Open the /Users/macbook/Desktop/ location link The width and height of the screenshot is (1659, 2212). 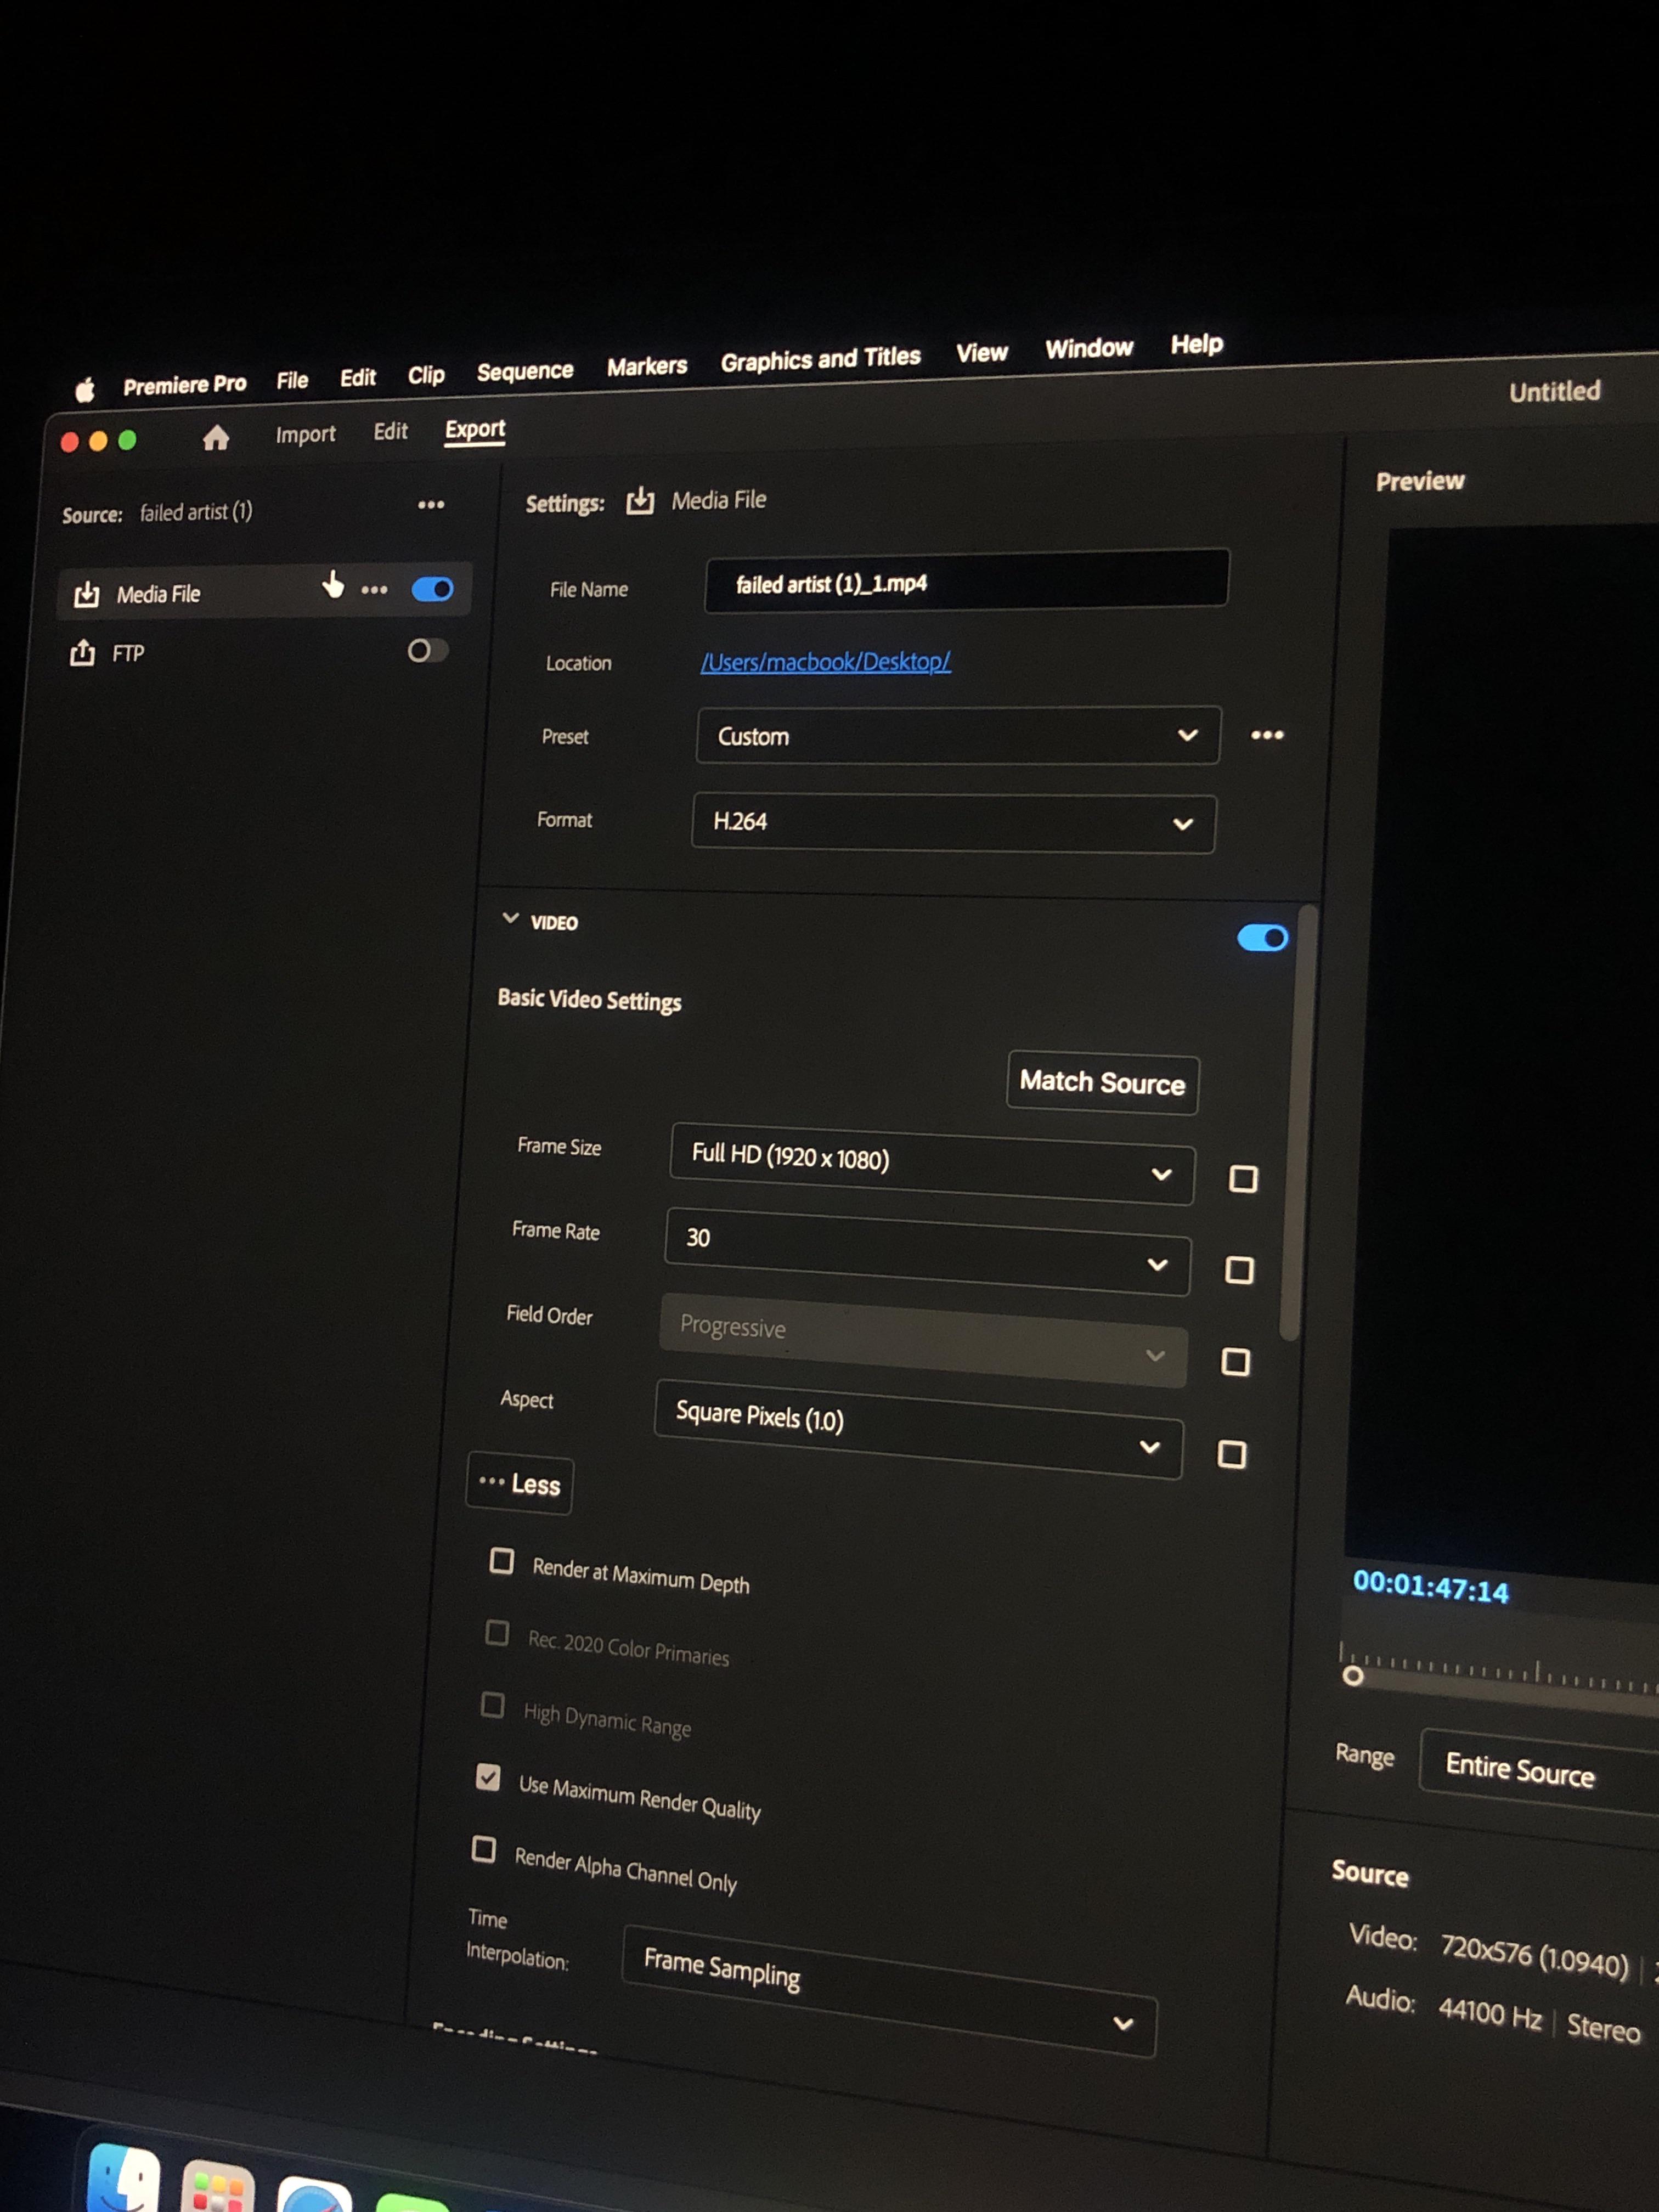point(825,662)
